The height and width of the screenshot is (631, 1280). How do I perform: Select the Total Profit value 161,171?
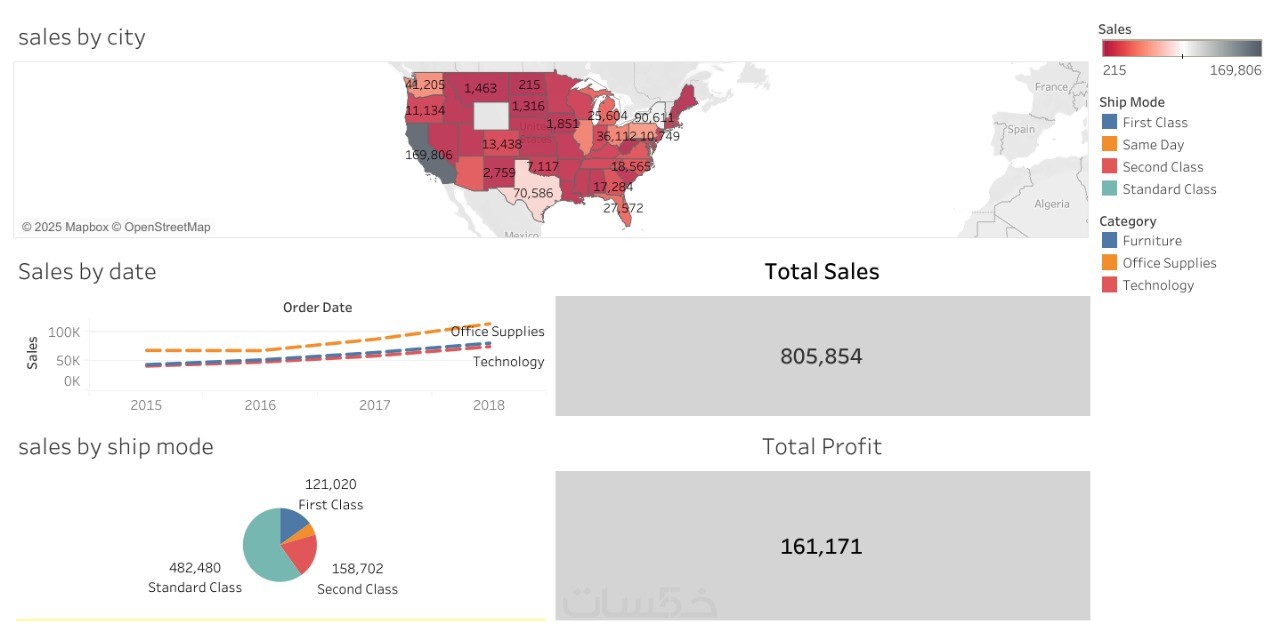pos(821,546)
